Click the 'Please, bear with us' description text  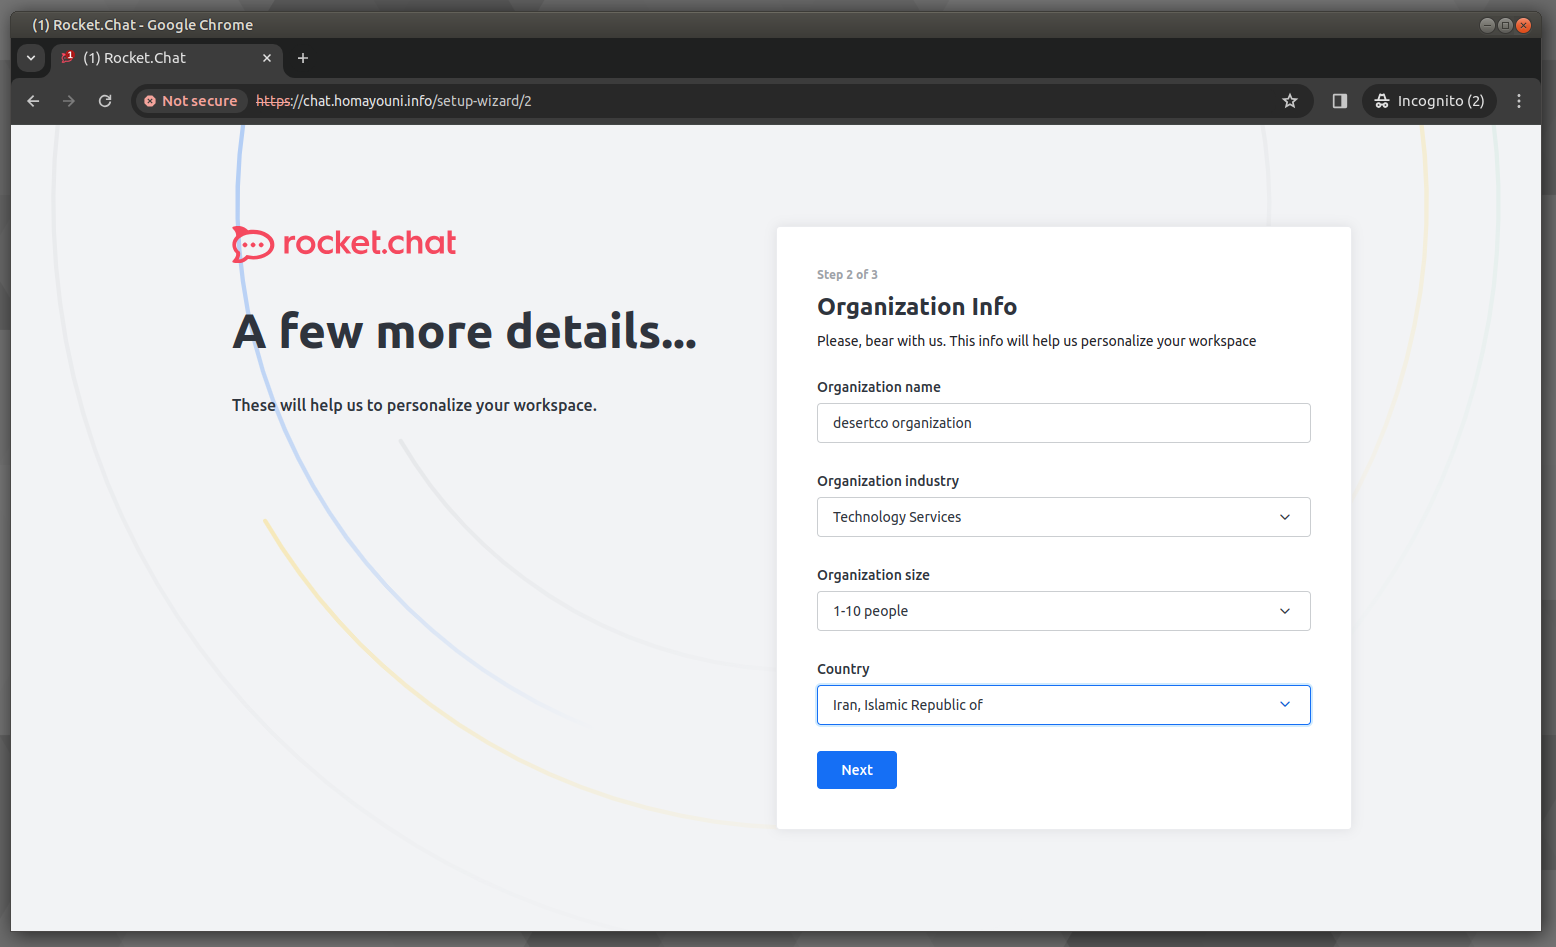pyautogui.click(x=1036, y=341)
